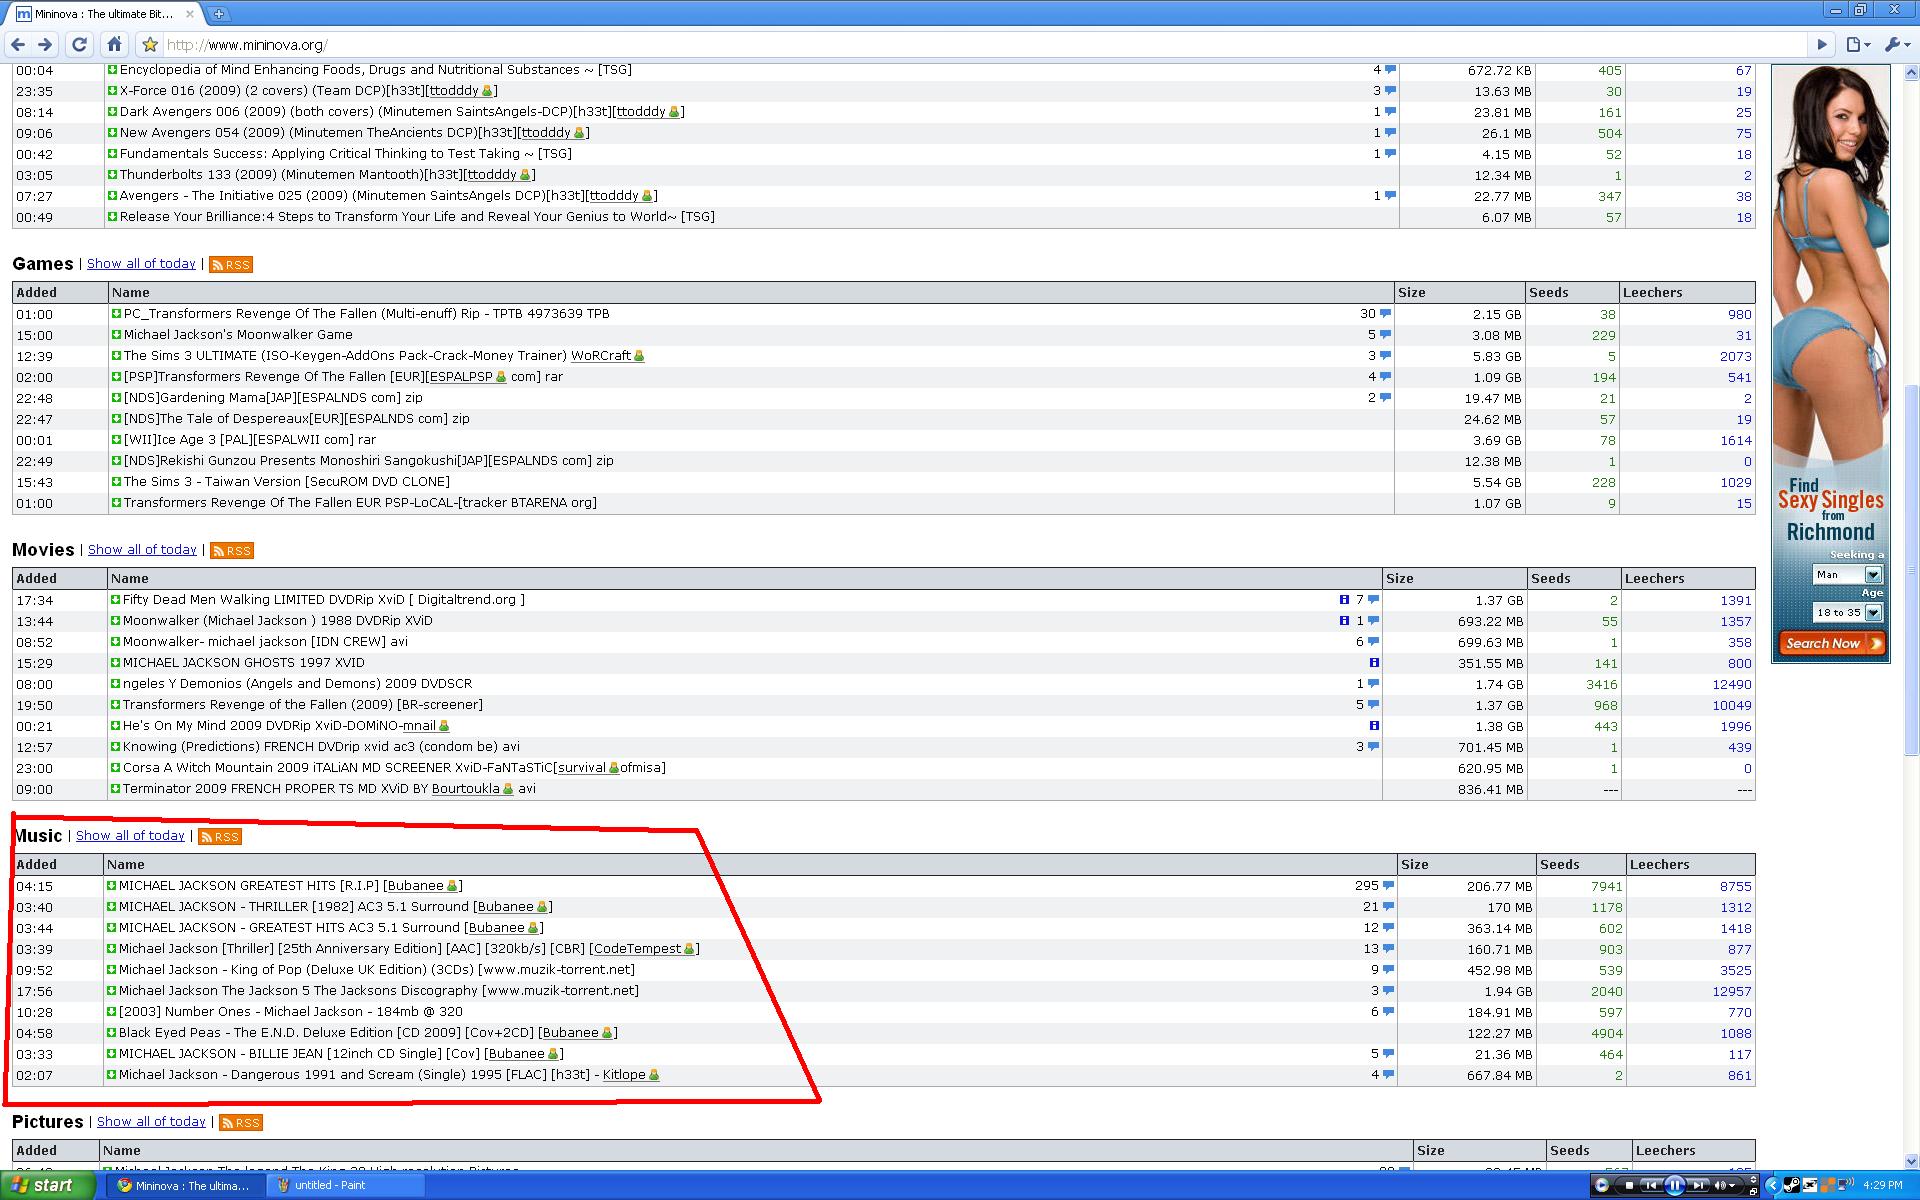Click green download icon for Michael Jackson's Moonwalker Game
1920x1200 pixels.
116,335
